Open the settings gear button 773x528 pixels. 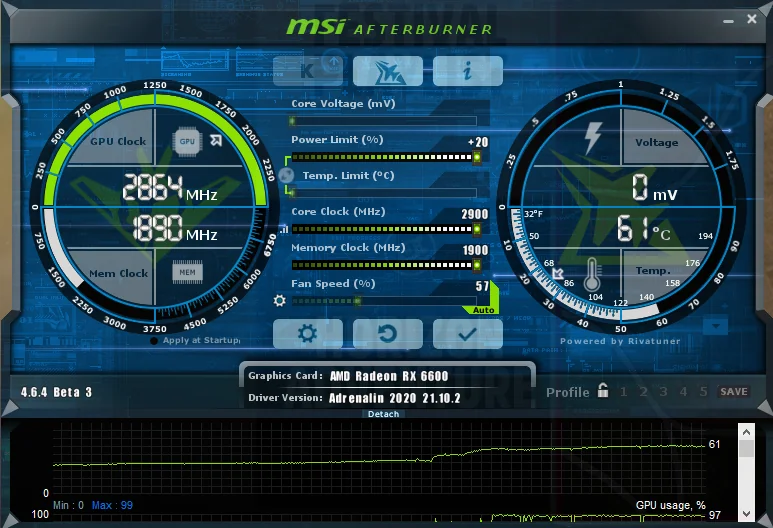click(x=308, y=334)
